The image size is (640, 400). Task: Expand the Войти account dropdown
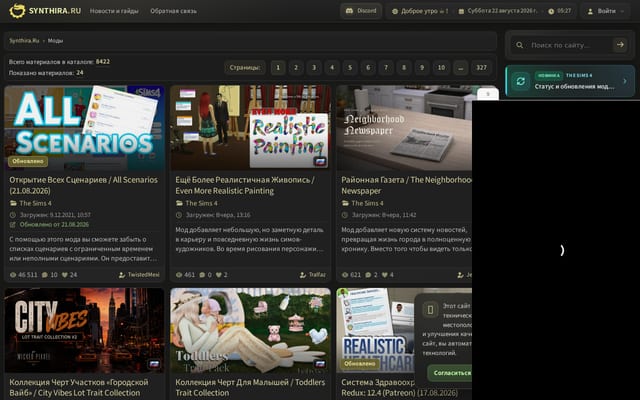click(606, 11)
